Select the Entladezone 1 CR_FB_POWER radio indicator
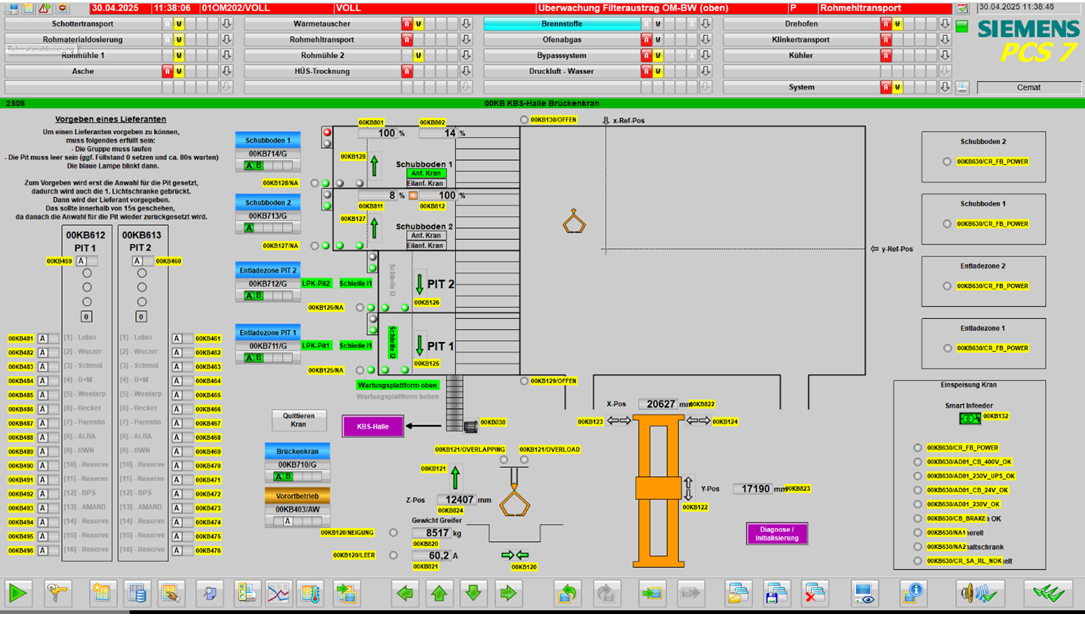The height and width of the screenshot is (617, 1085). click(x=947, y=349)
